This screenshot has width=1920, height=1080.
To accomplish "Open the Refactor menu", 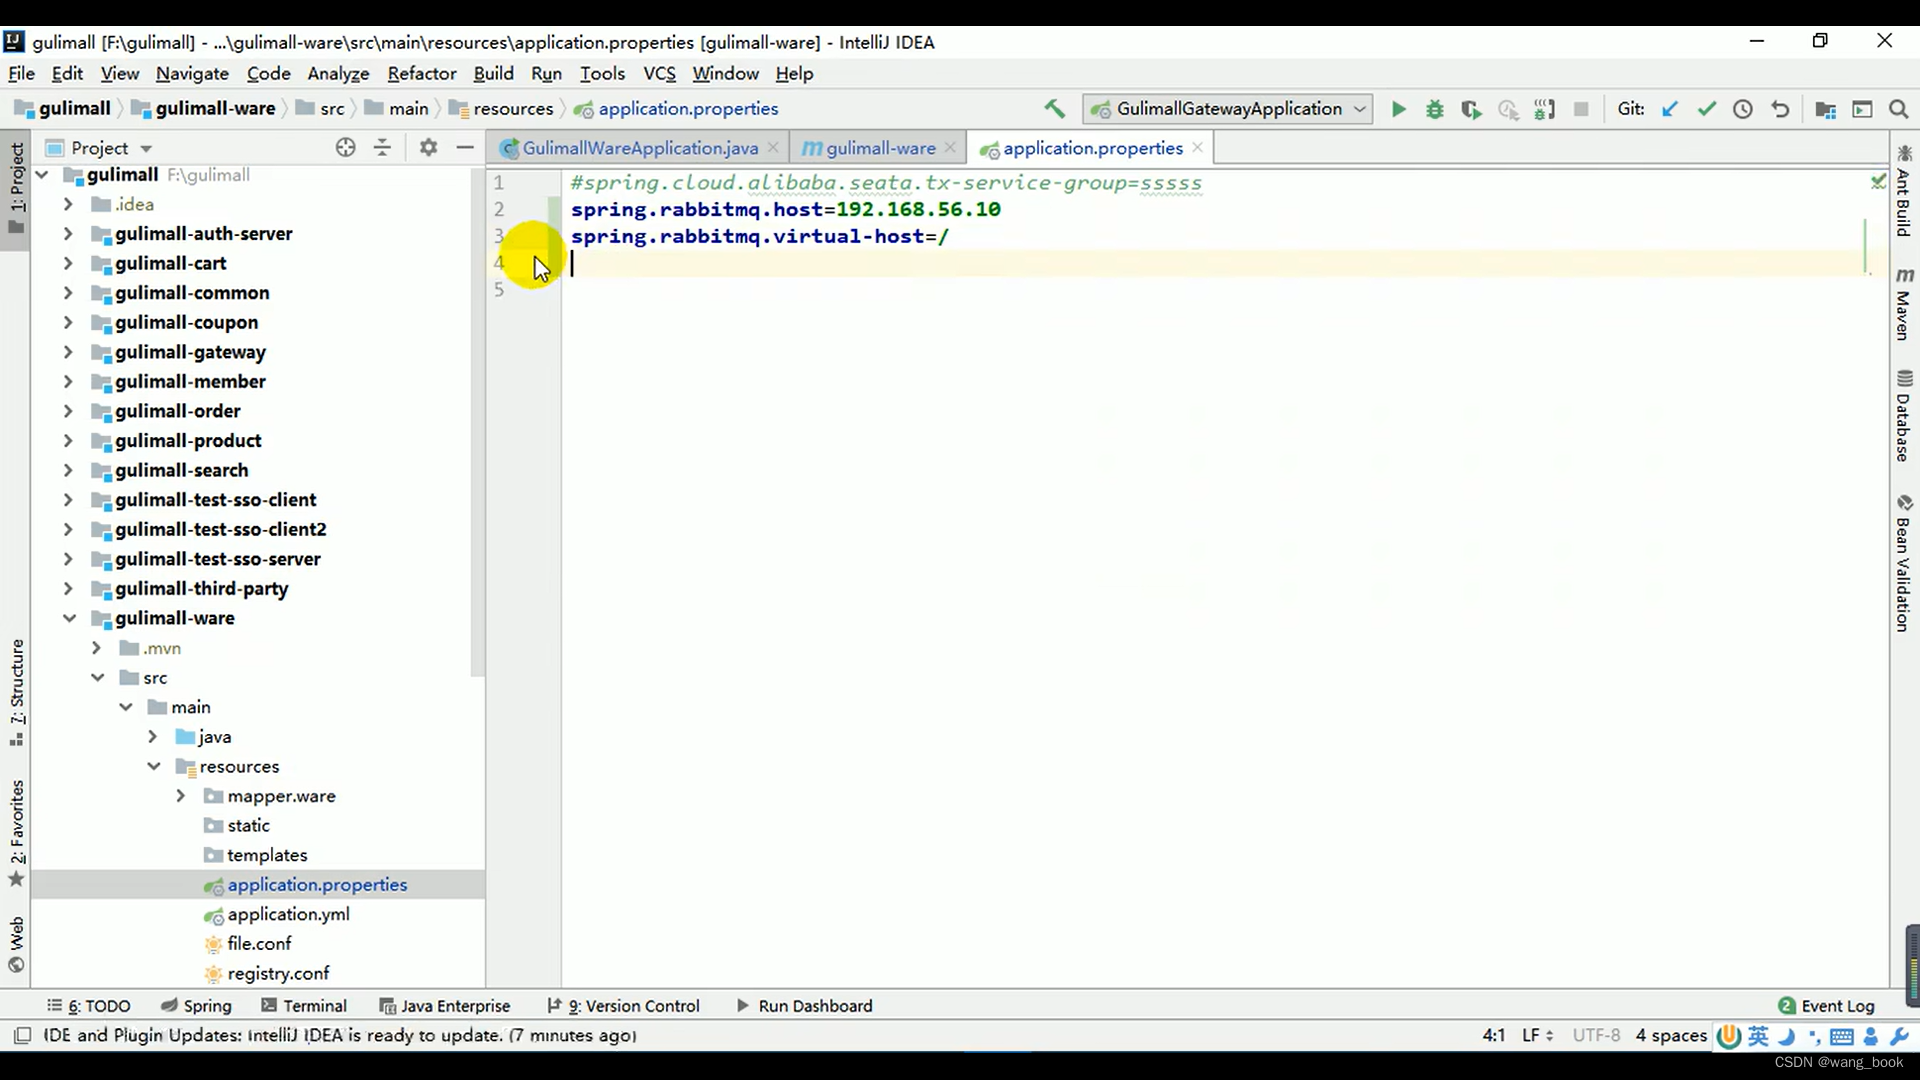I will tap(422, 73).
